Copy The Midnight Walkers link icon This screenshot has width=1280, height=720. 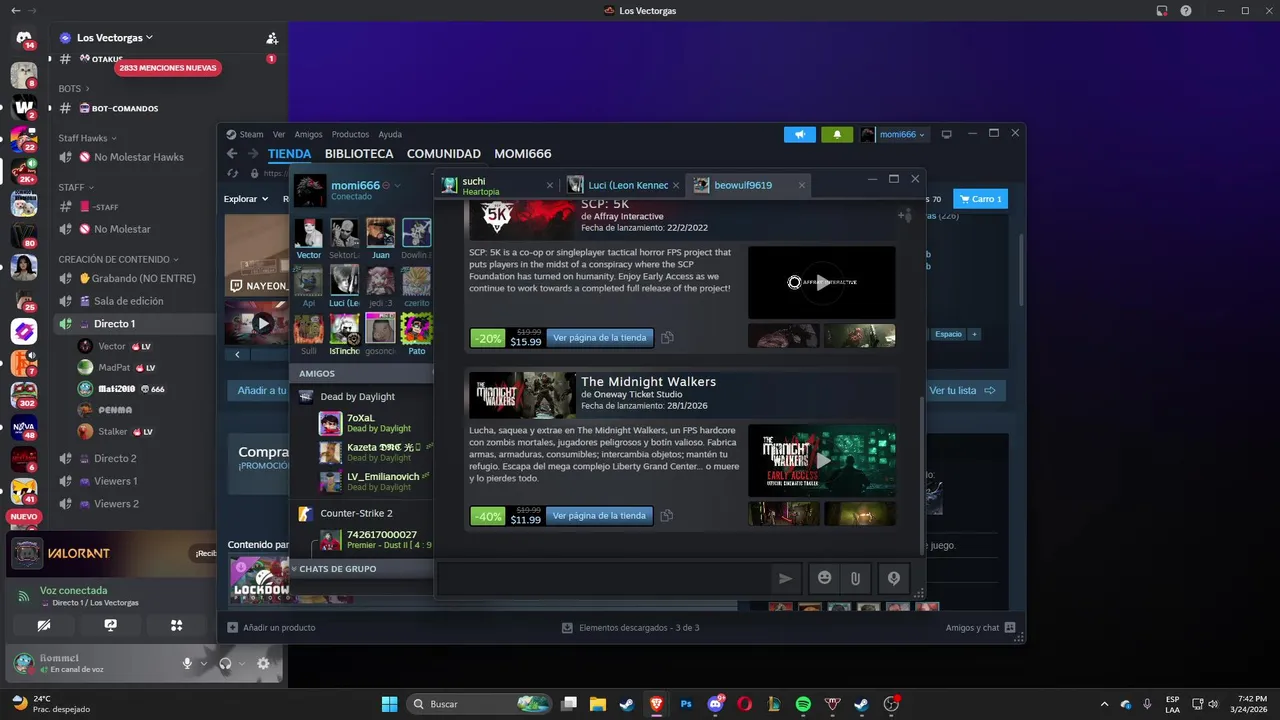click(667, 516)
